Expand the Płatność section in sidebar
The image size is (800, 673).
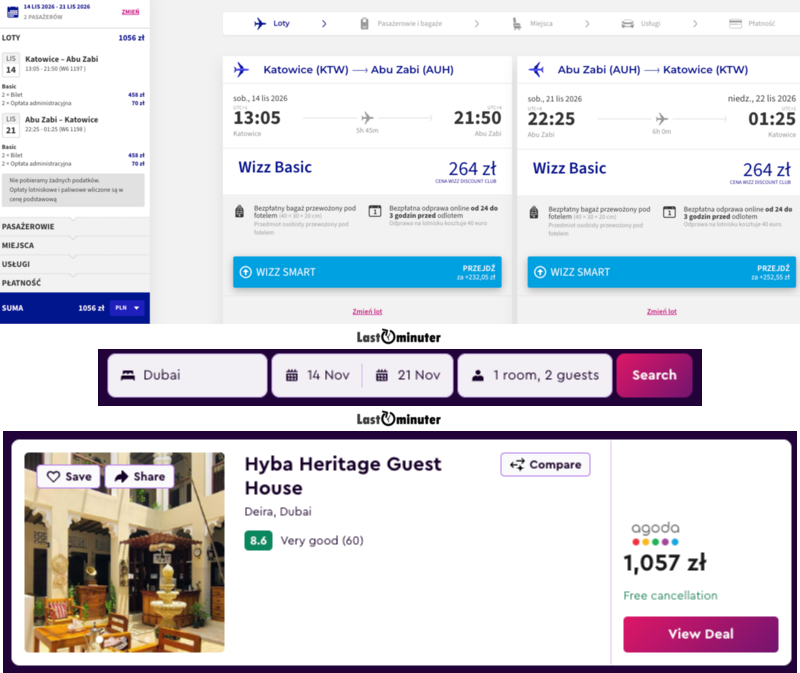pyautogui.click(x=74, y=281)
